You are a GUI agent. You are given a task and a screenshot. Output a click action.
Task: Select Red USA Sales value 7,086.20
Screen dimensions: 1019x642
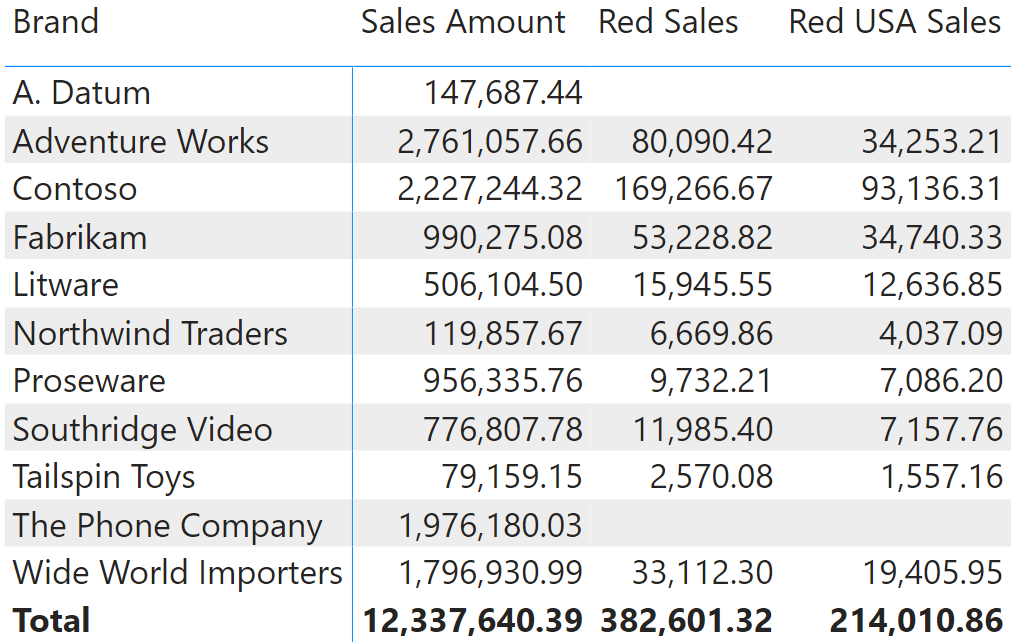(x=941, y=381)
